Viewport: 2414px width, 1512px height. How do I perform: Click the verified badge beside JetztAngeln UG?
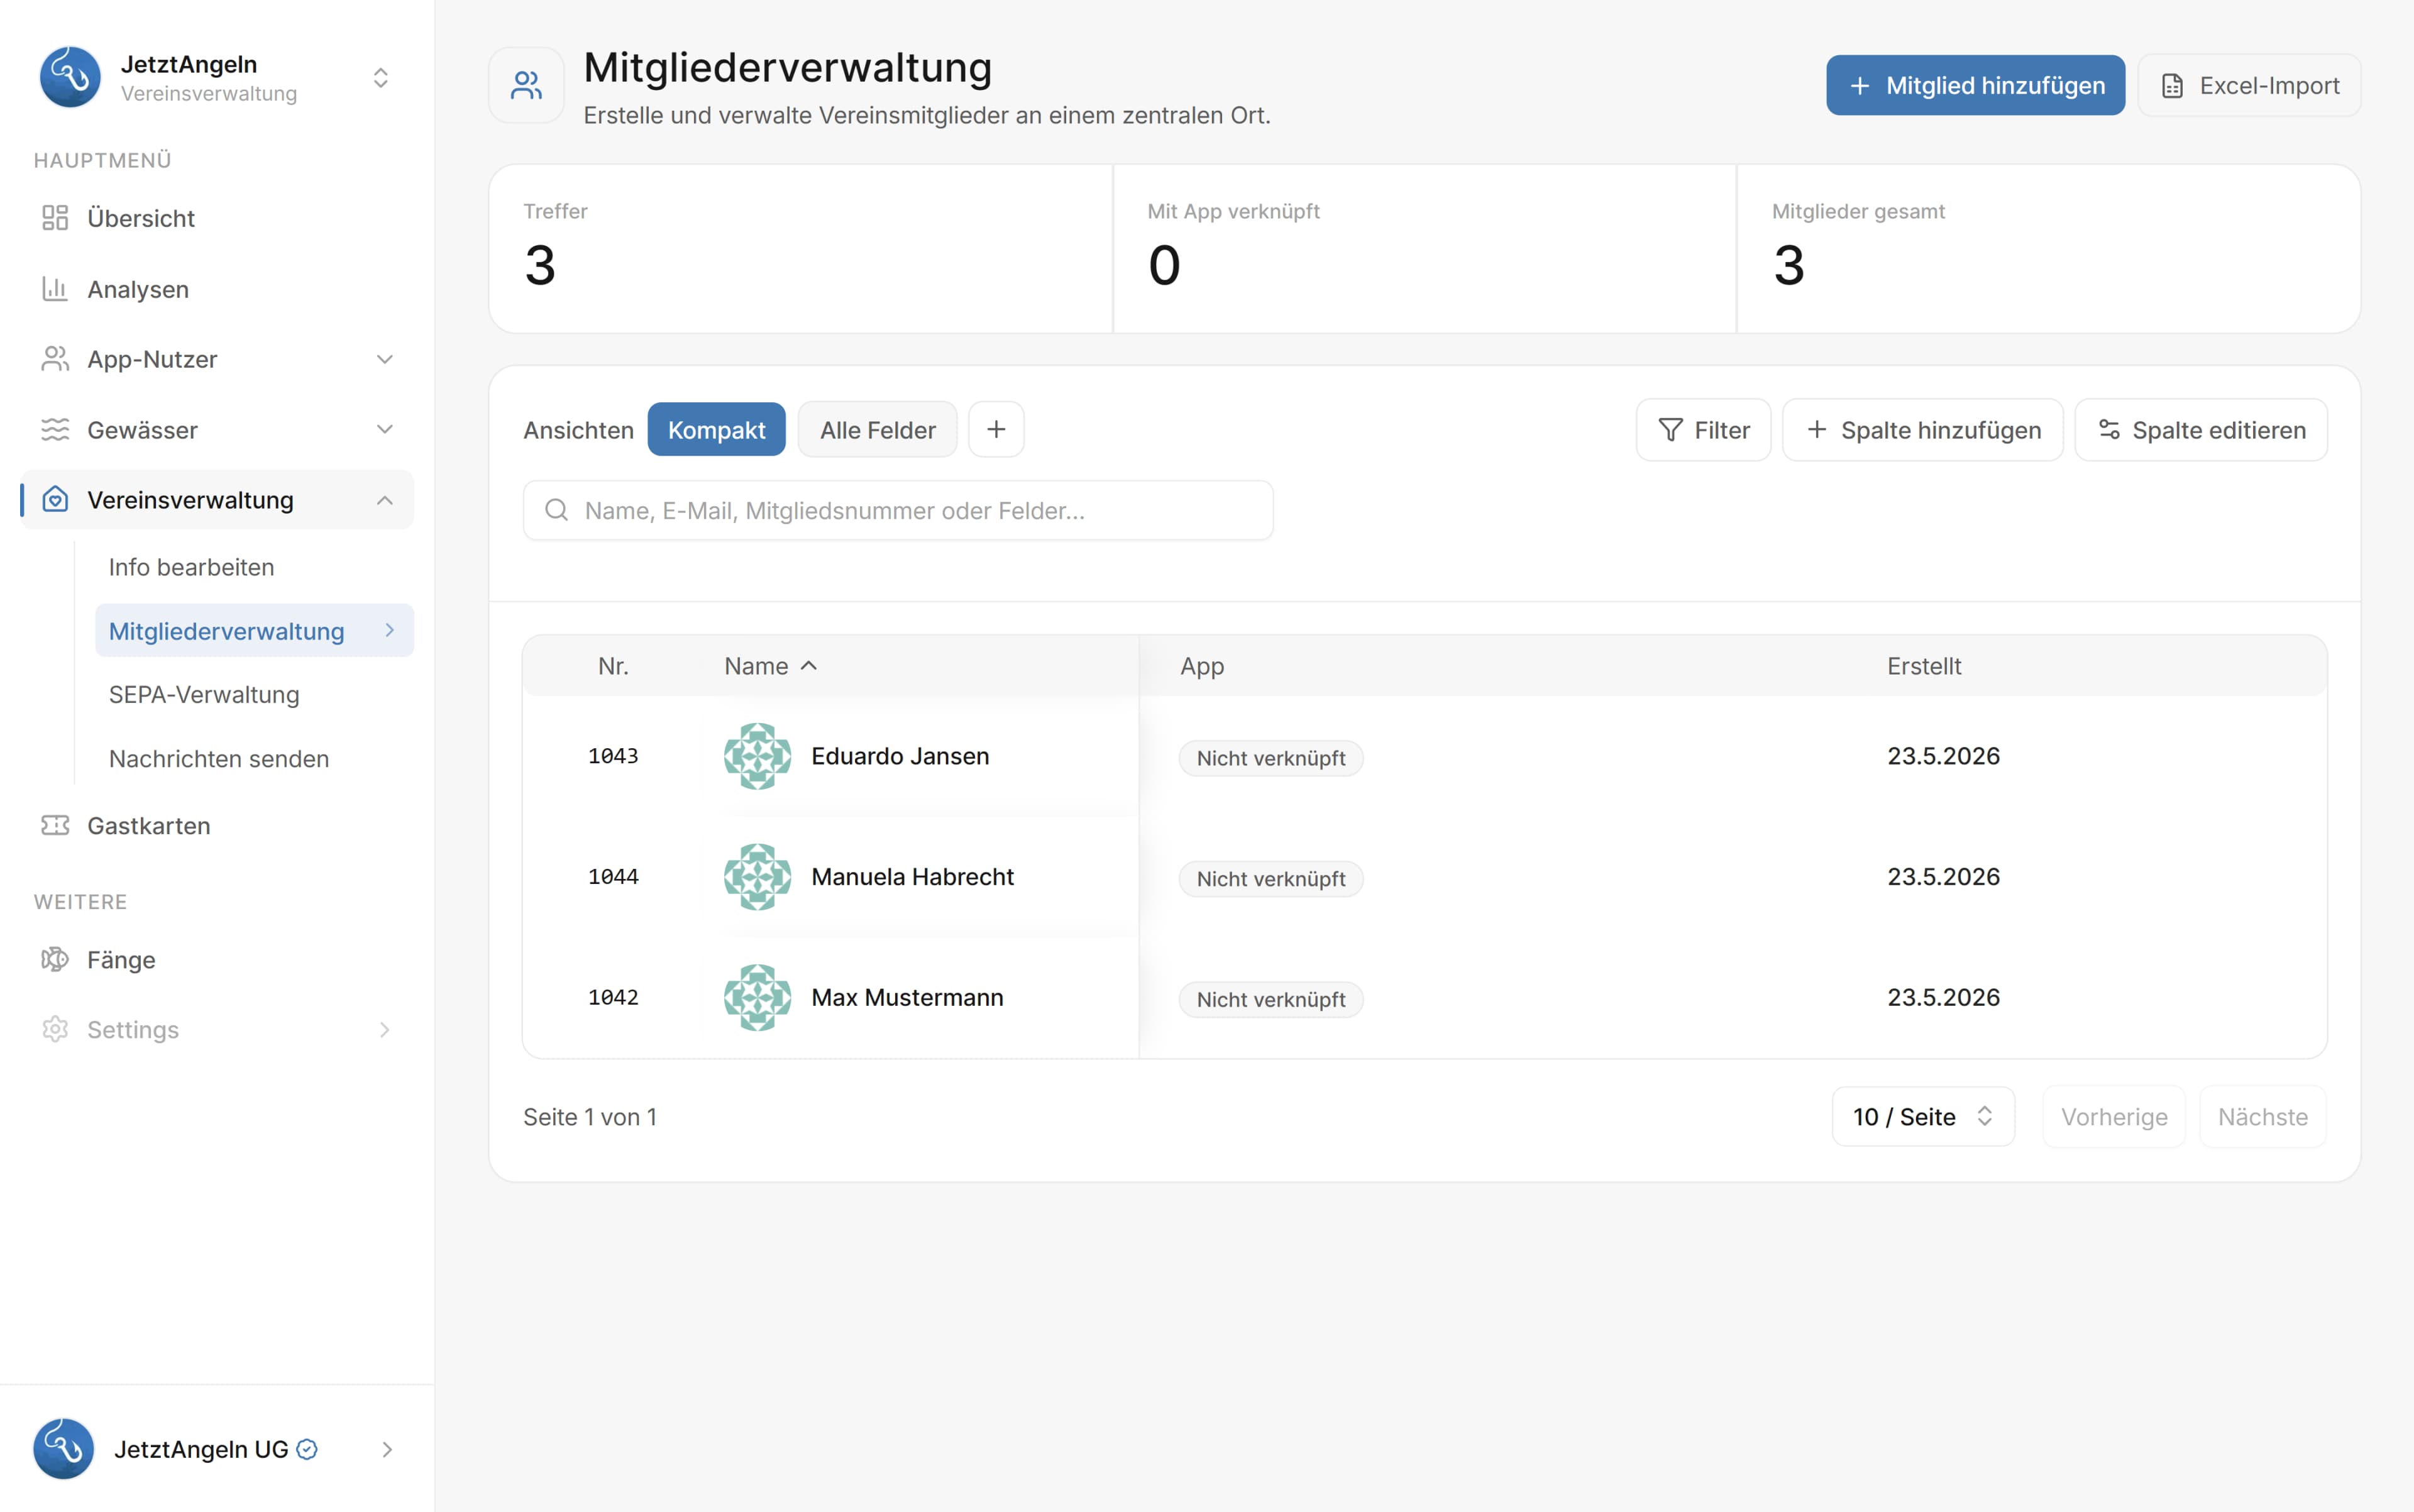coord(308,1449)
